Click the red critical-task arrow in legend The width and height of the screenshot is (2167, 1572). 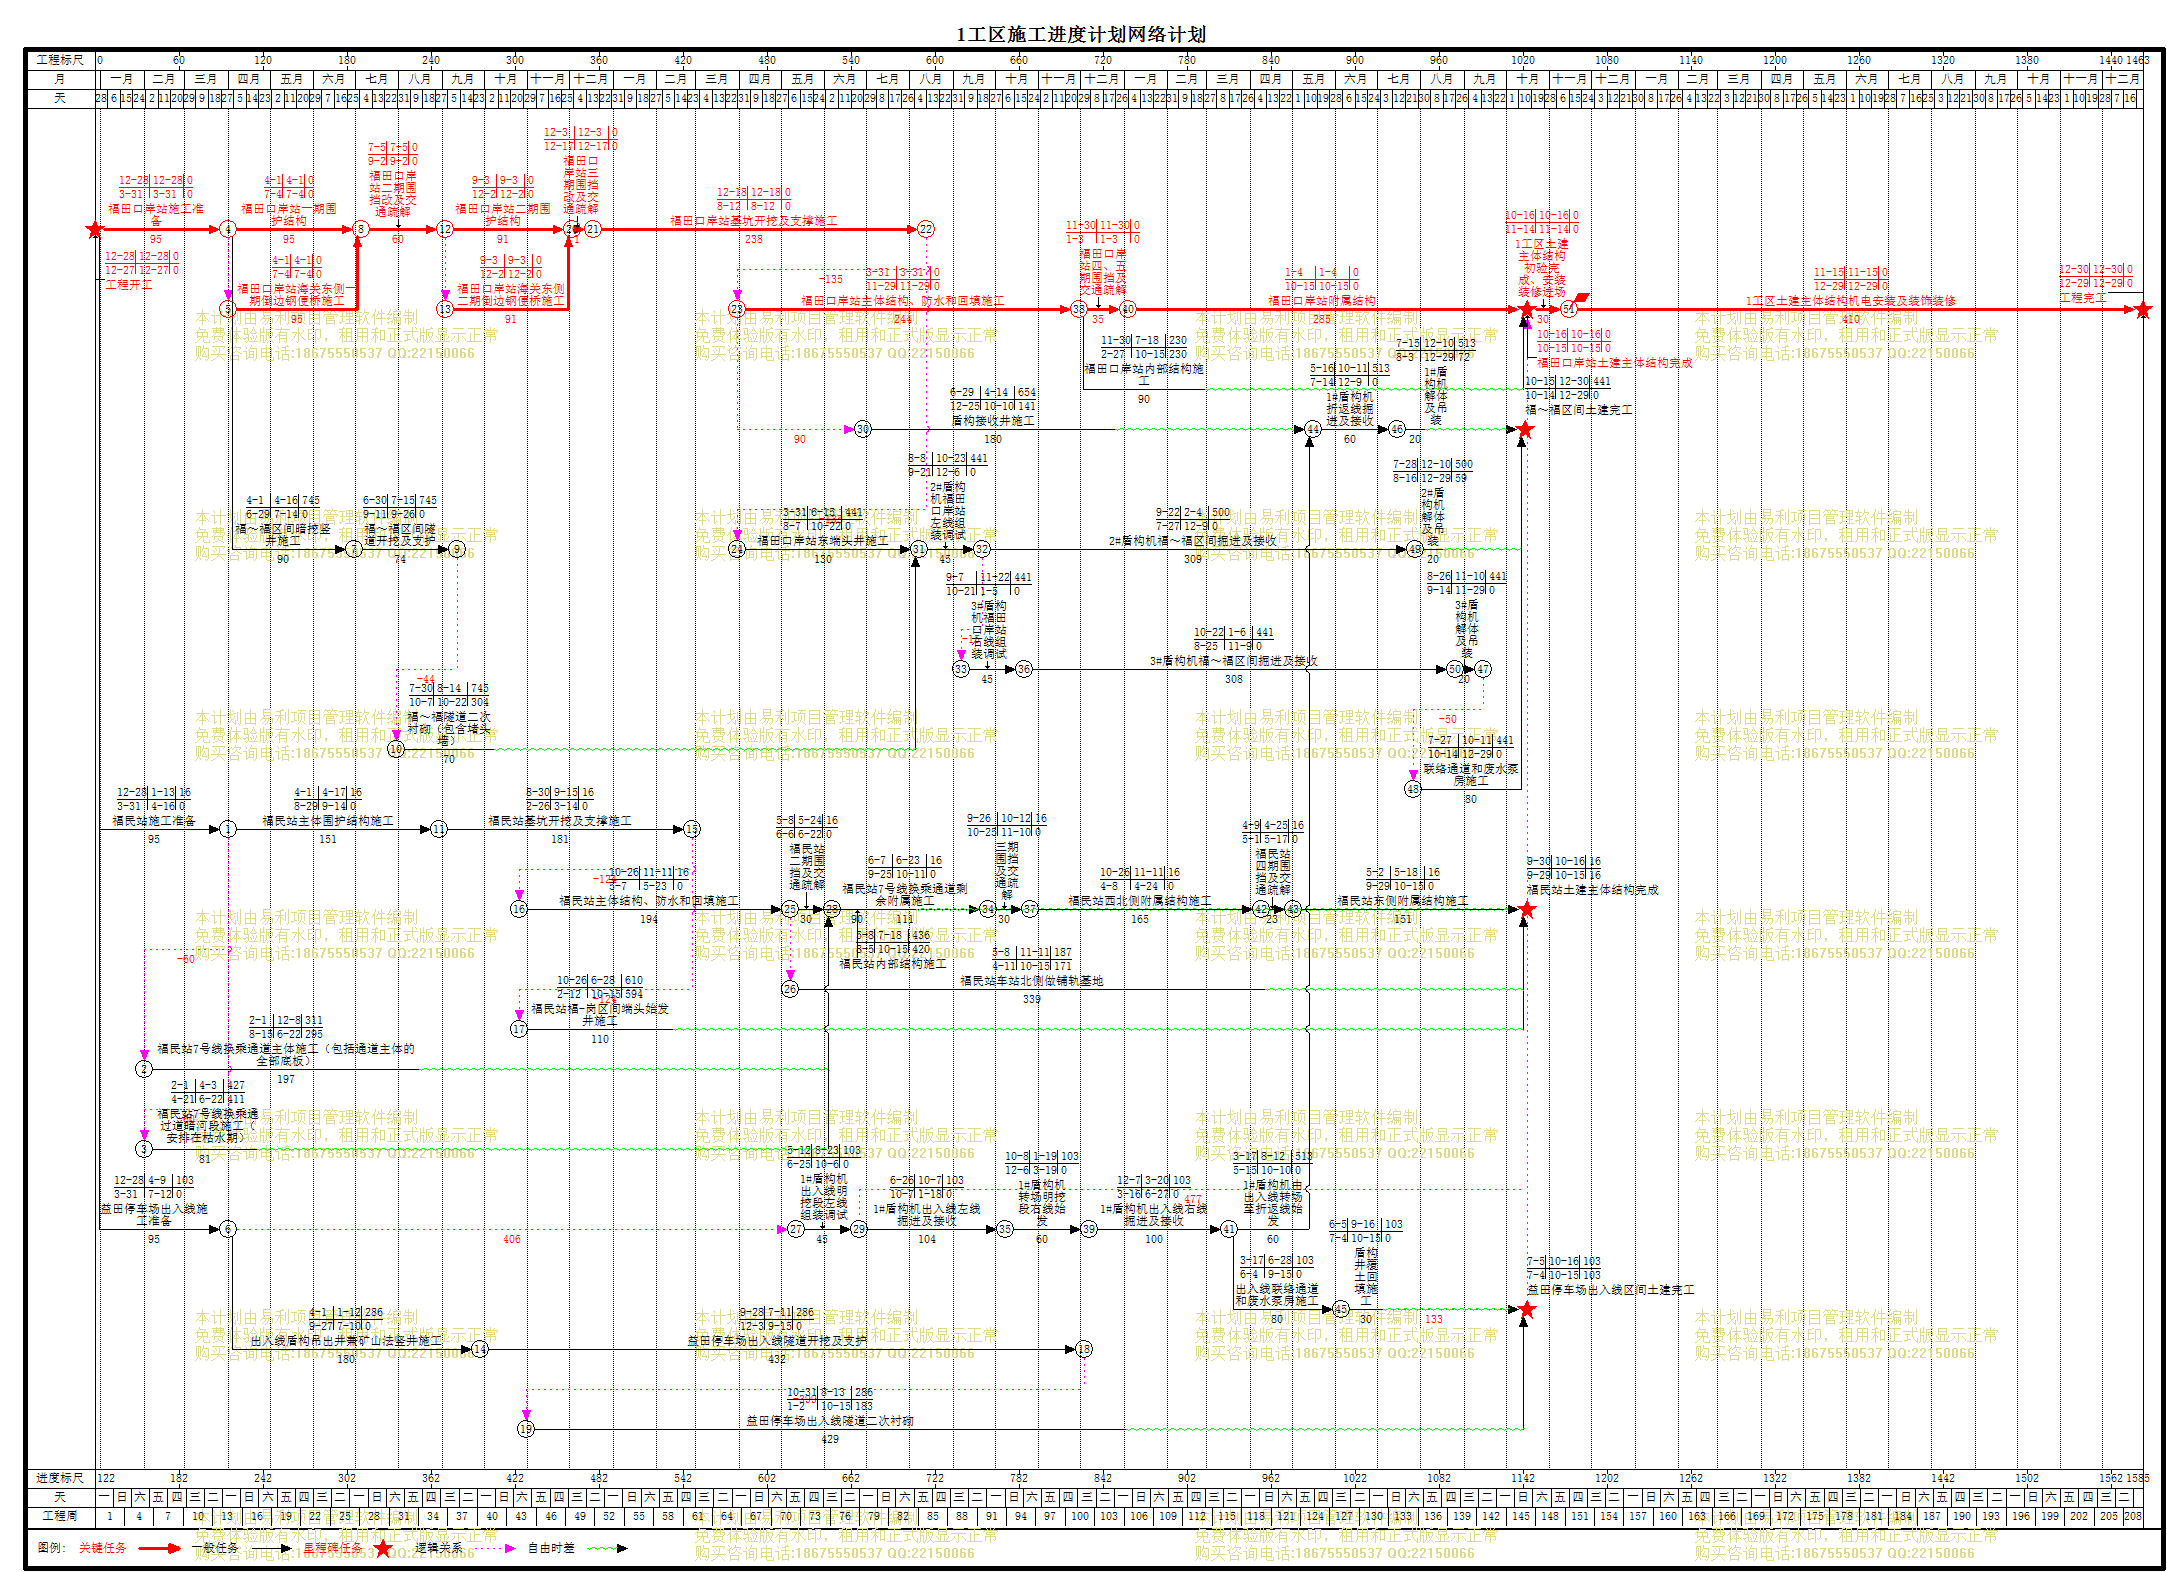click(x=160, y=1548)
